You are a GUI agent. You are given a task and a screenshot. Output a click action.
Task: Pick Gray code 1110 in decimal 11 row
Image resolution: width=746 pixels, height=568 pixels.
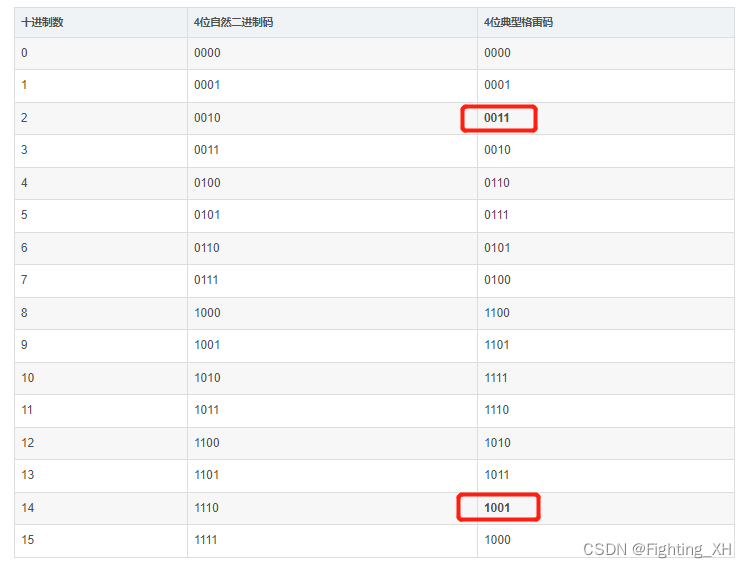(497, 410)
